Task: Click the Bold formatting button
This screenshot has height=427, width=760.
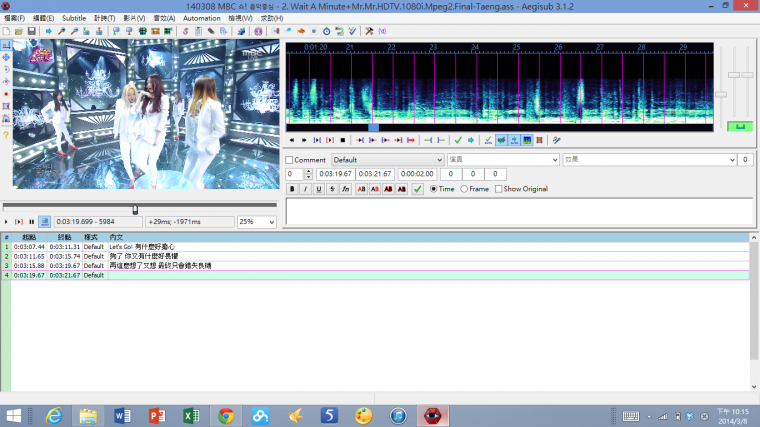Action: [x=293, y=189]
